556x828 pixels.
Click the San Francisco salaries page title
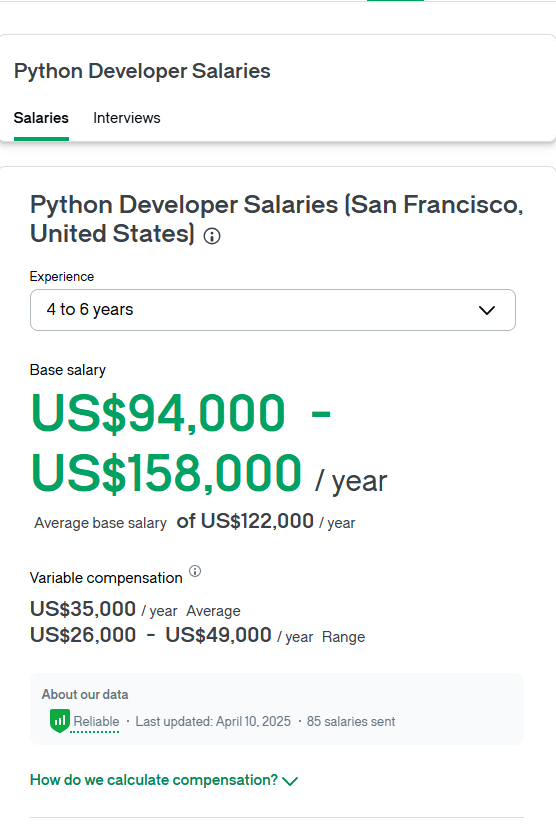click(277, 219)
